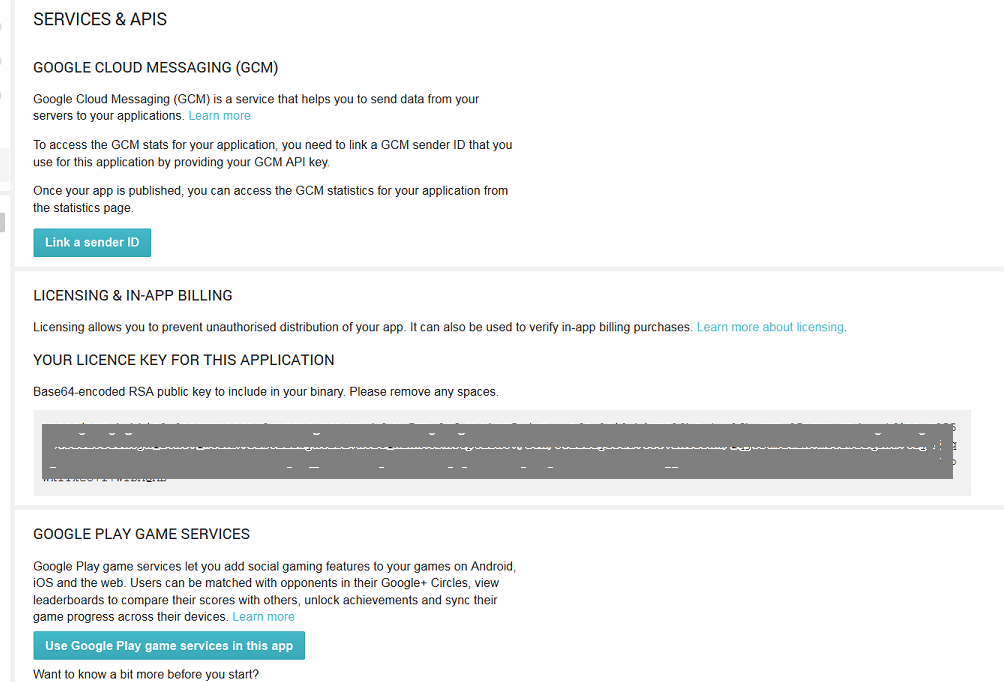The width and height of the screenshot is (1004, 682).
Task: Open game services Learn more link
Action: pyautogui.click(x=263, y=617)
